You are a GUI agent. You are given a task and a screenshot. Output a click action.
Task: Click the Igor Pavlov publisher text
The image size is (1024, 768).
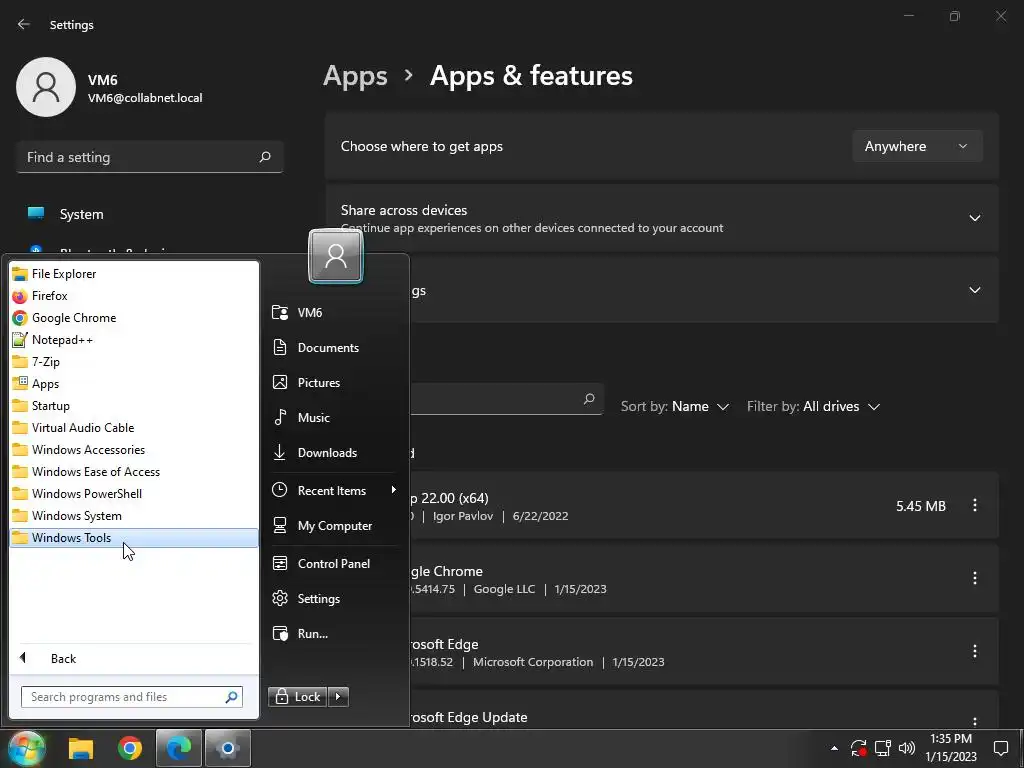[x=463, y=516]
